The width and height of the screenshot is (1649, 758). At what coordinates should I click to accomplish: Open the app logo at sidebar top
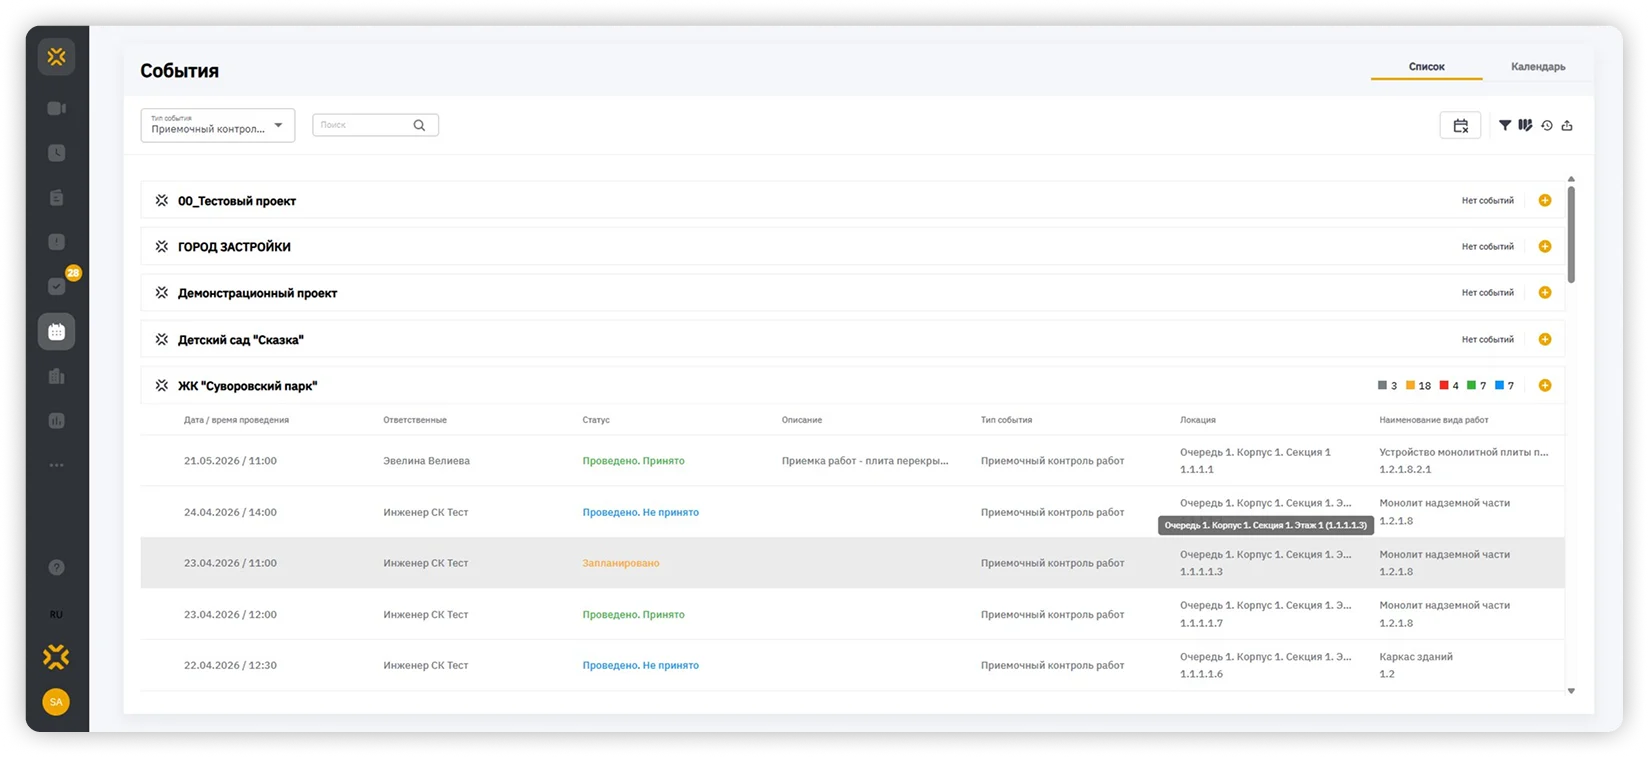[56, 57]
